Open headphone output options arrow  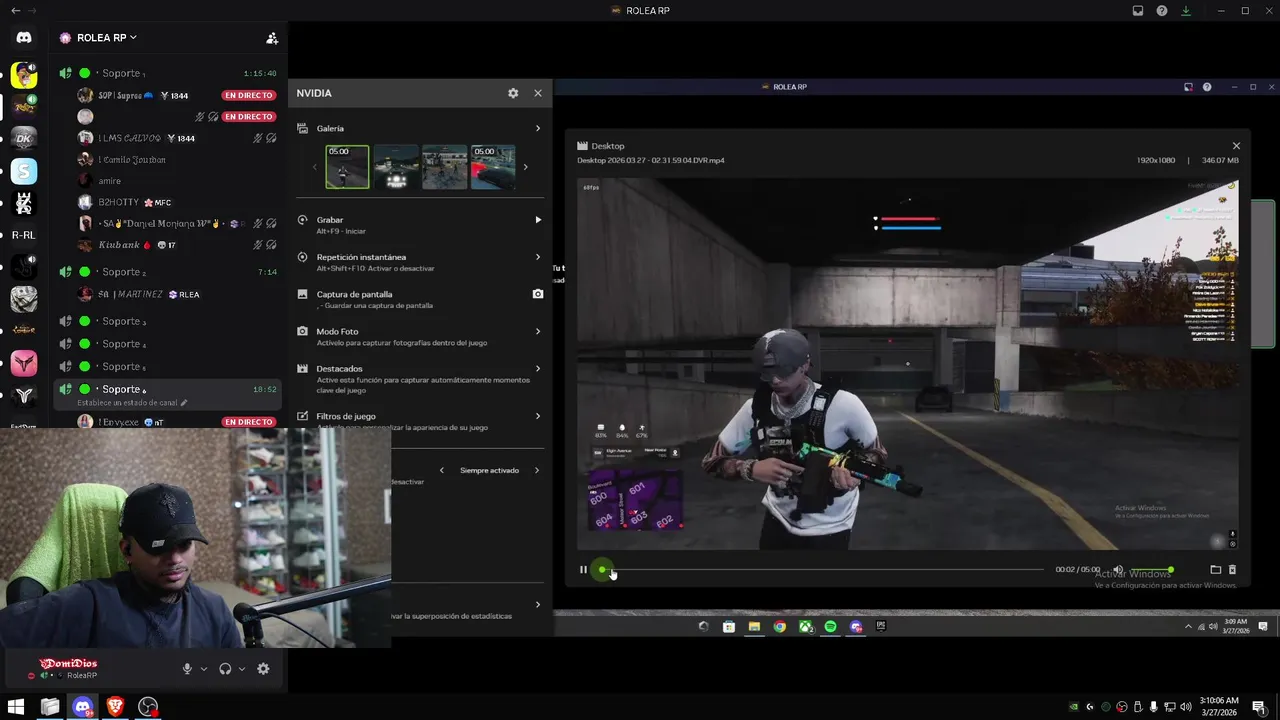242,669
